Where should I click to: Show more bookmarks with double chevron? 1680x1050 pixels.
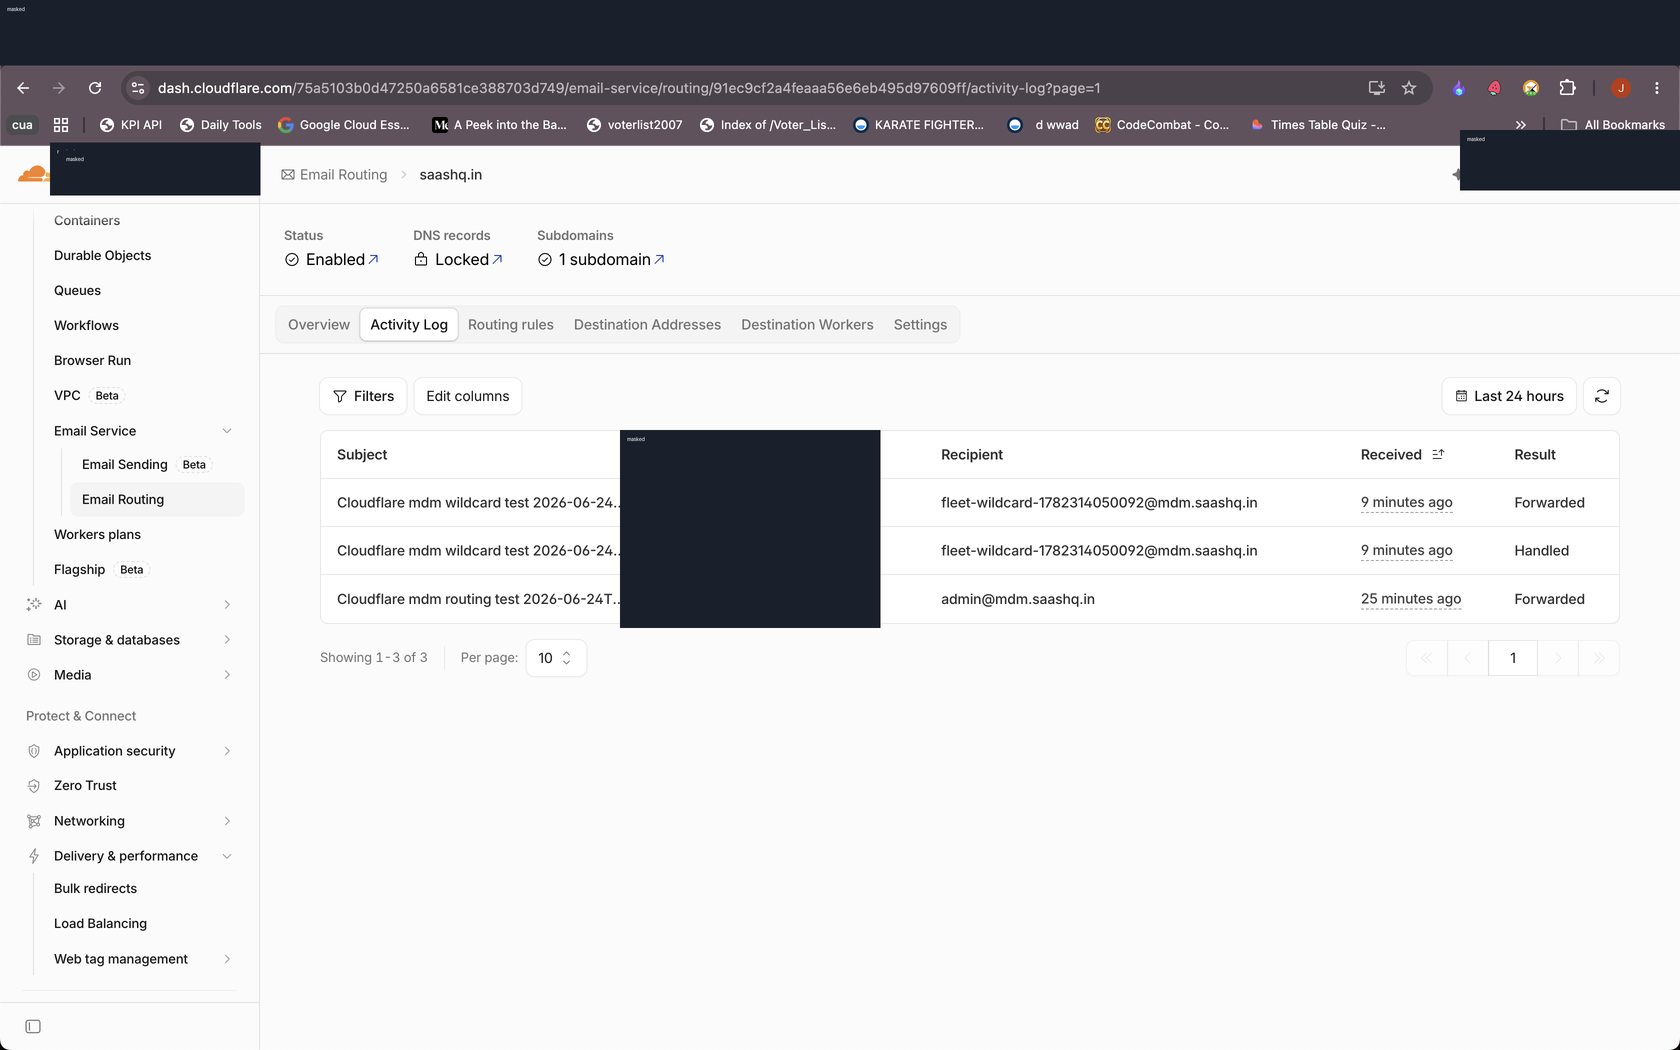click(1520, 125)
